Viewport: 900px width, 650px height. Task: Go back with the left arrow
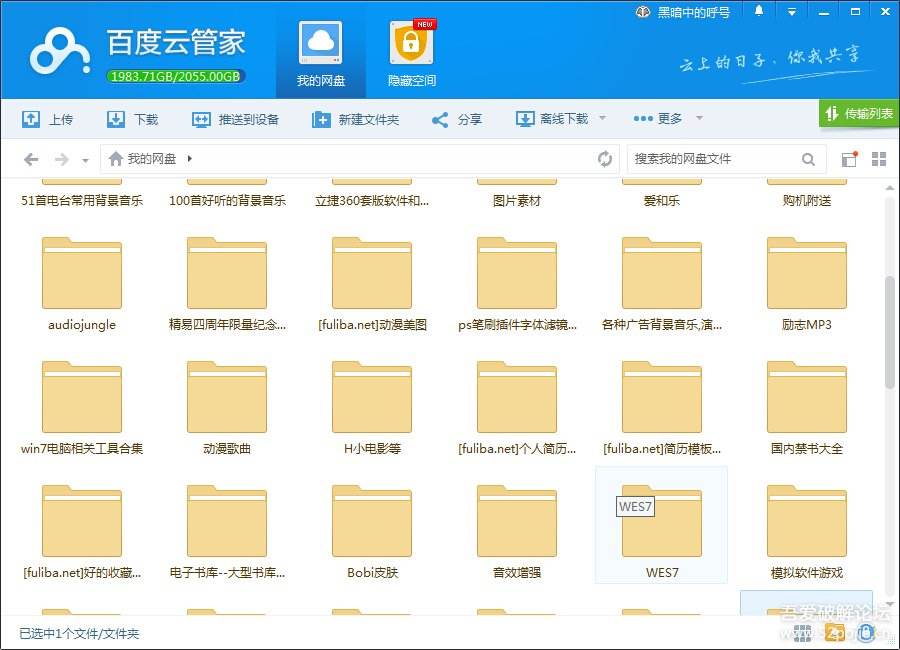31,159
